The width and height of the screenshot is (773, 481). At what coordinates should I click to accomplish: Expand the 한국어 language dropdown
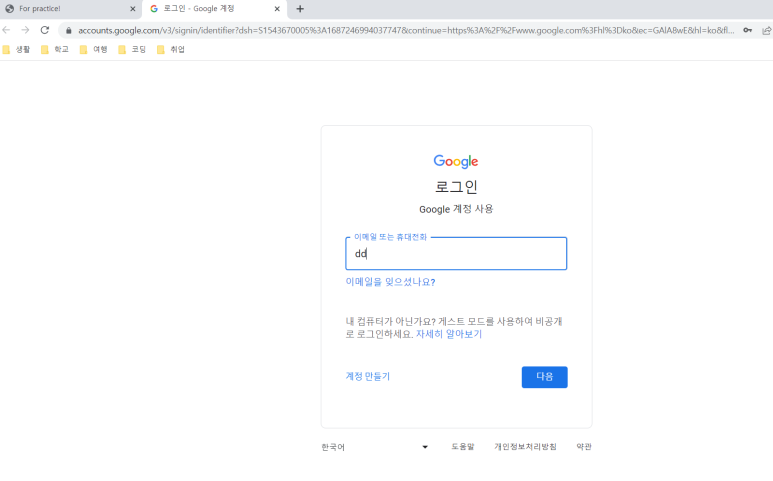(375, 447)
